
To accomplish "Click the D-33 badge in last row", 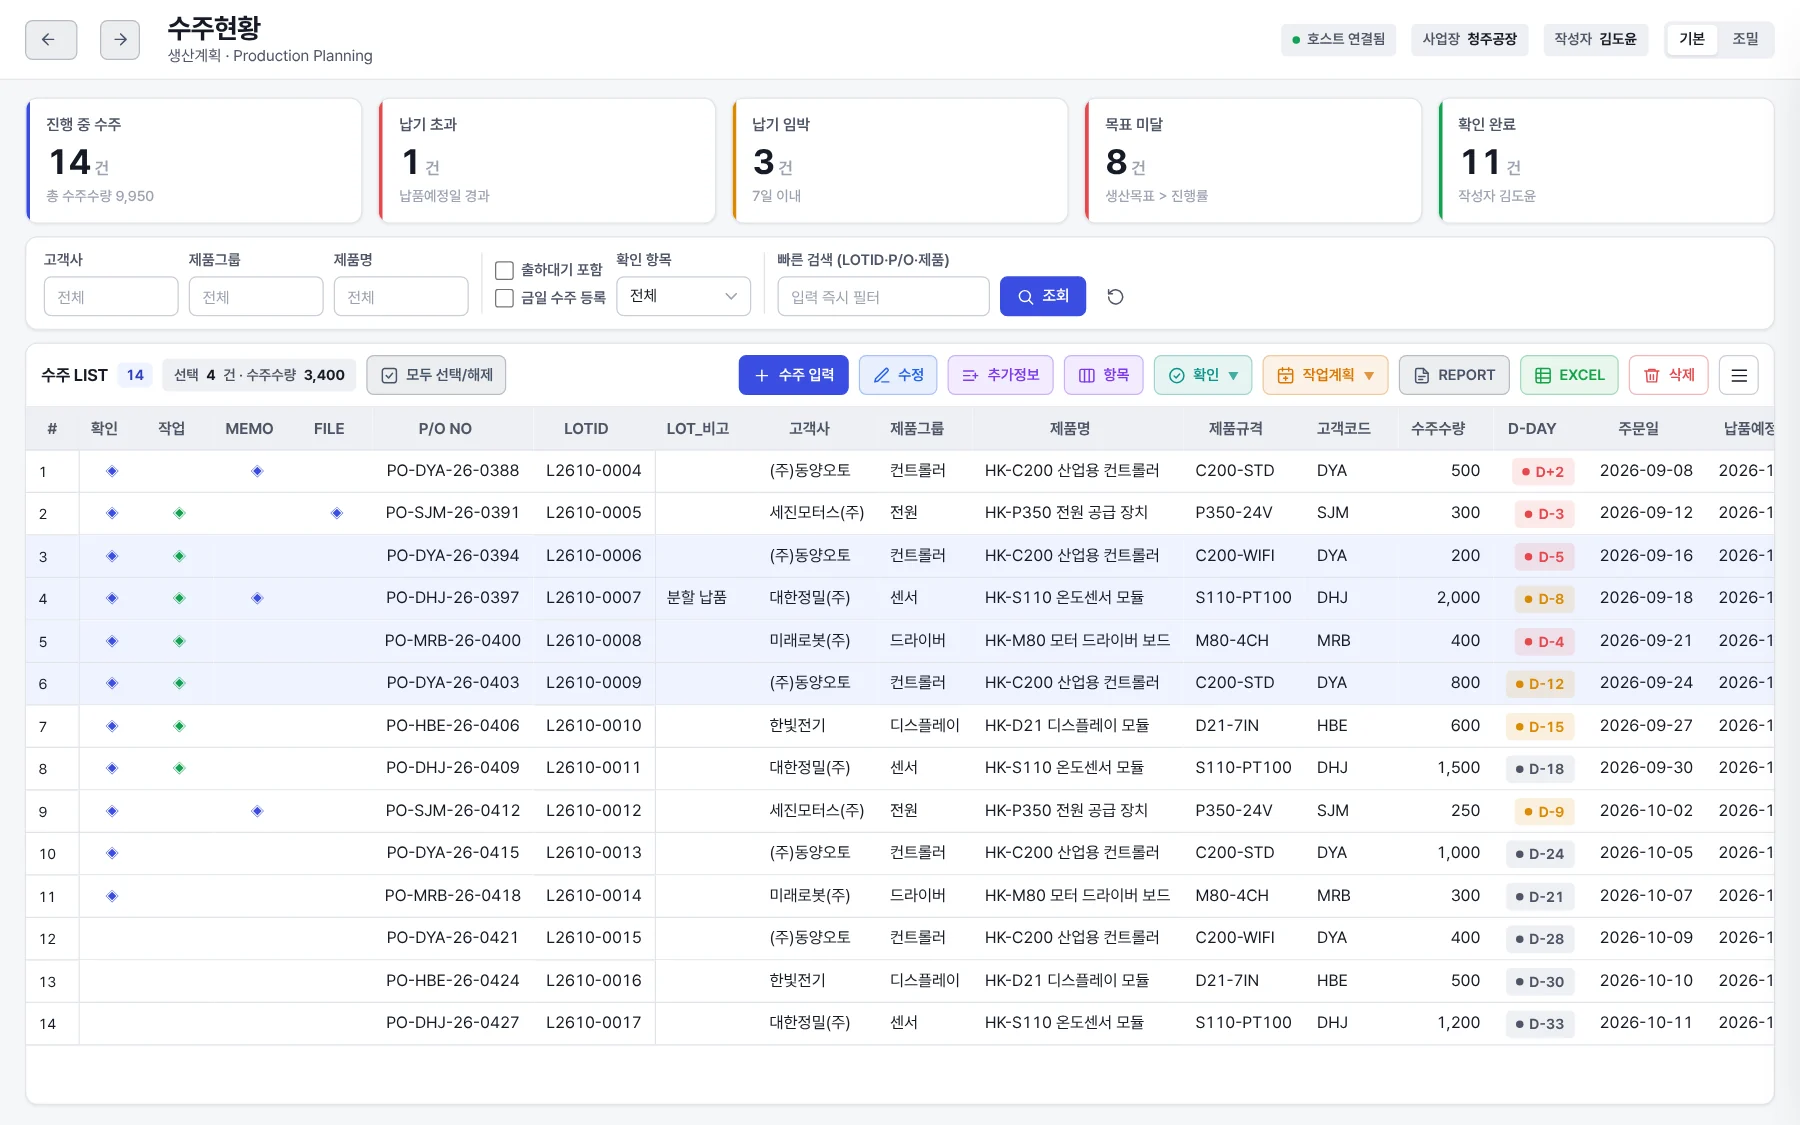I will [1540, 1024].
